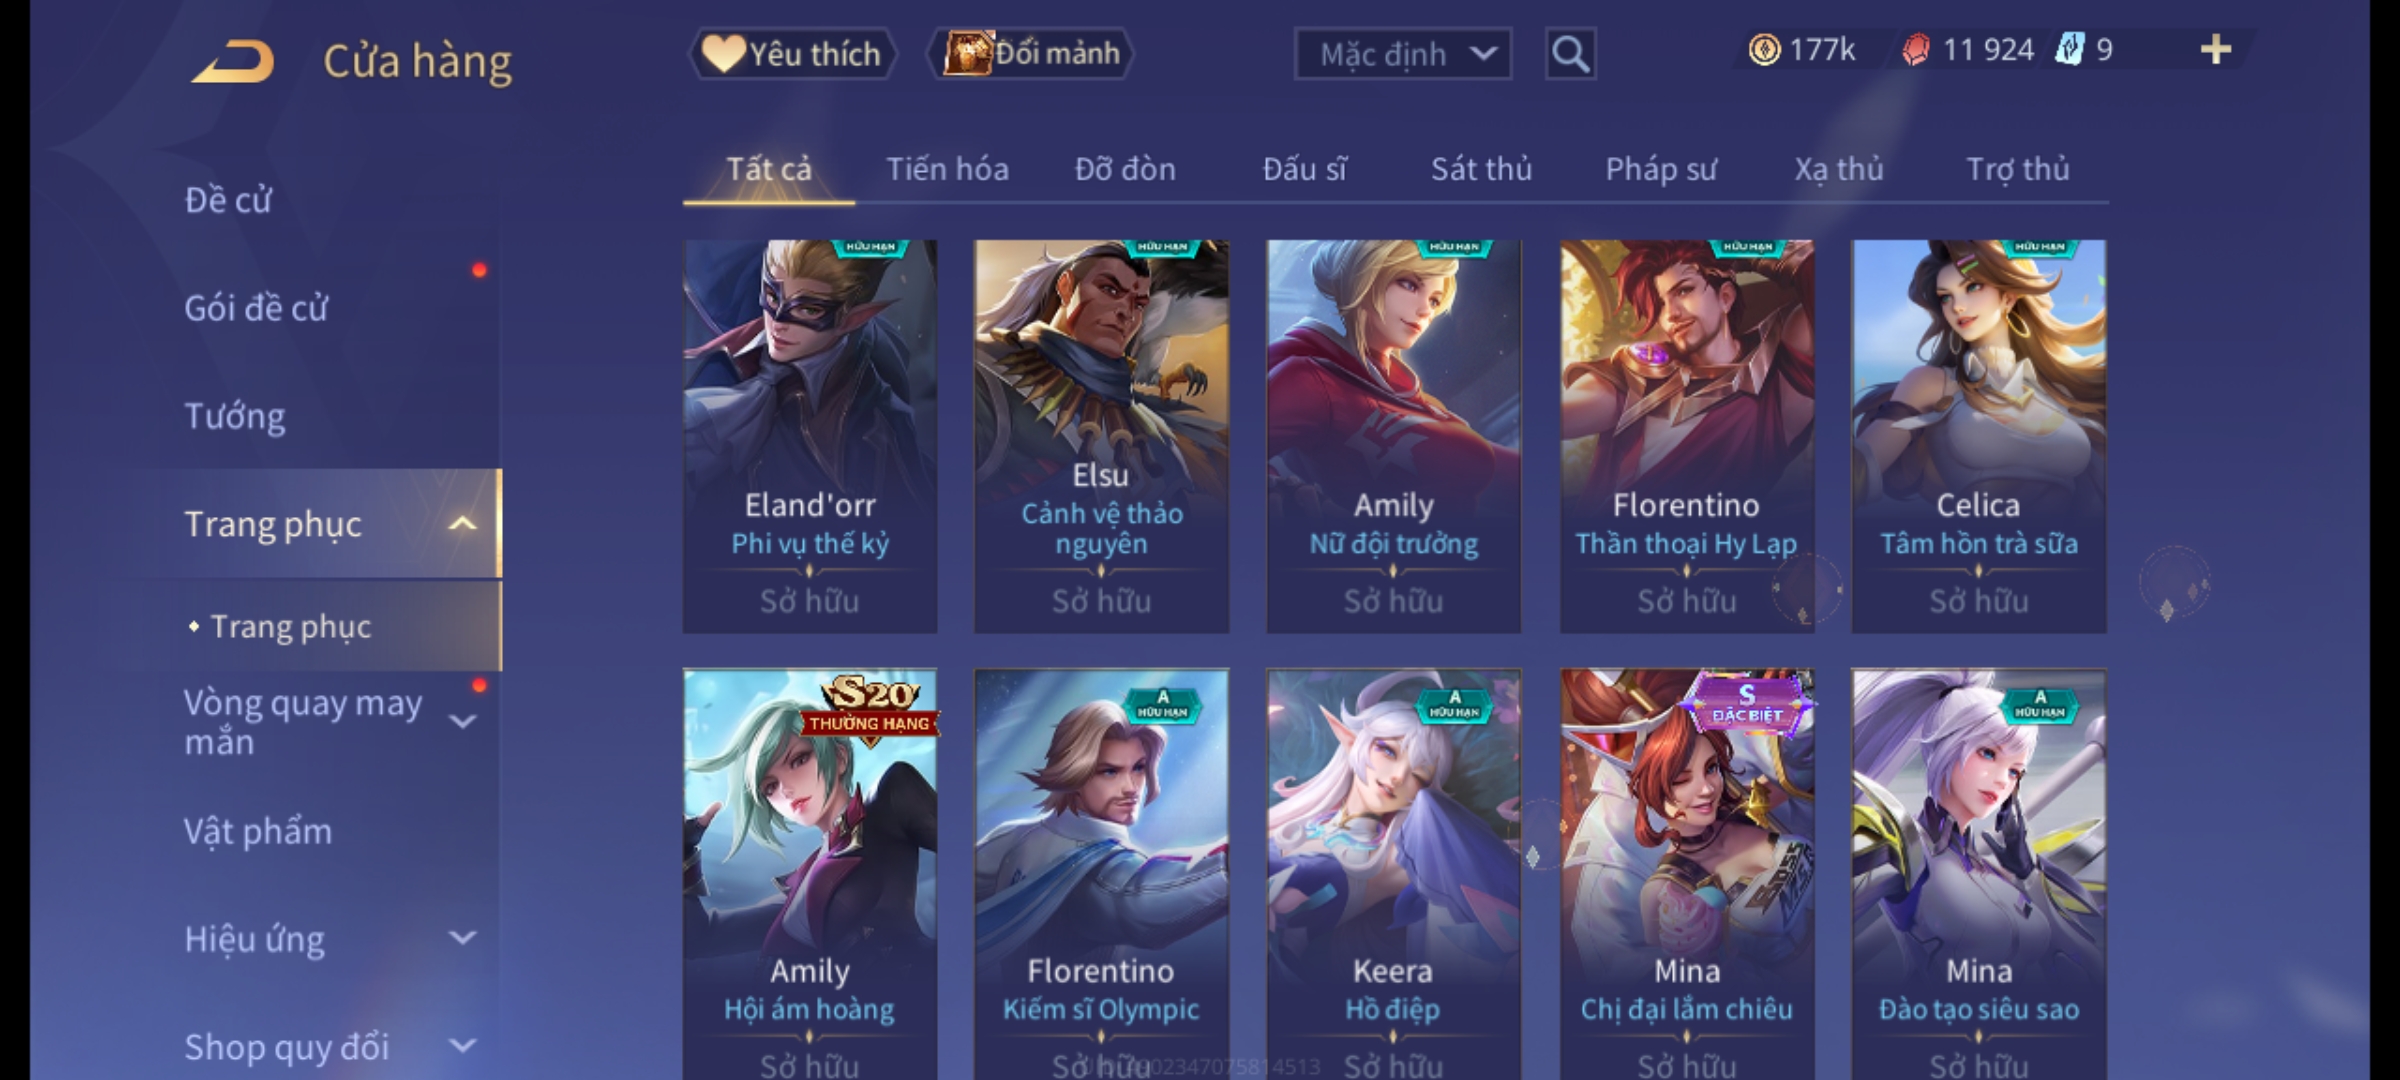2400x1080 pixels.
Task: Click the plus icon to add currency
Action: pos(2216,50)
